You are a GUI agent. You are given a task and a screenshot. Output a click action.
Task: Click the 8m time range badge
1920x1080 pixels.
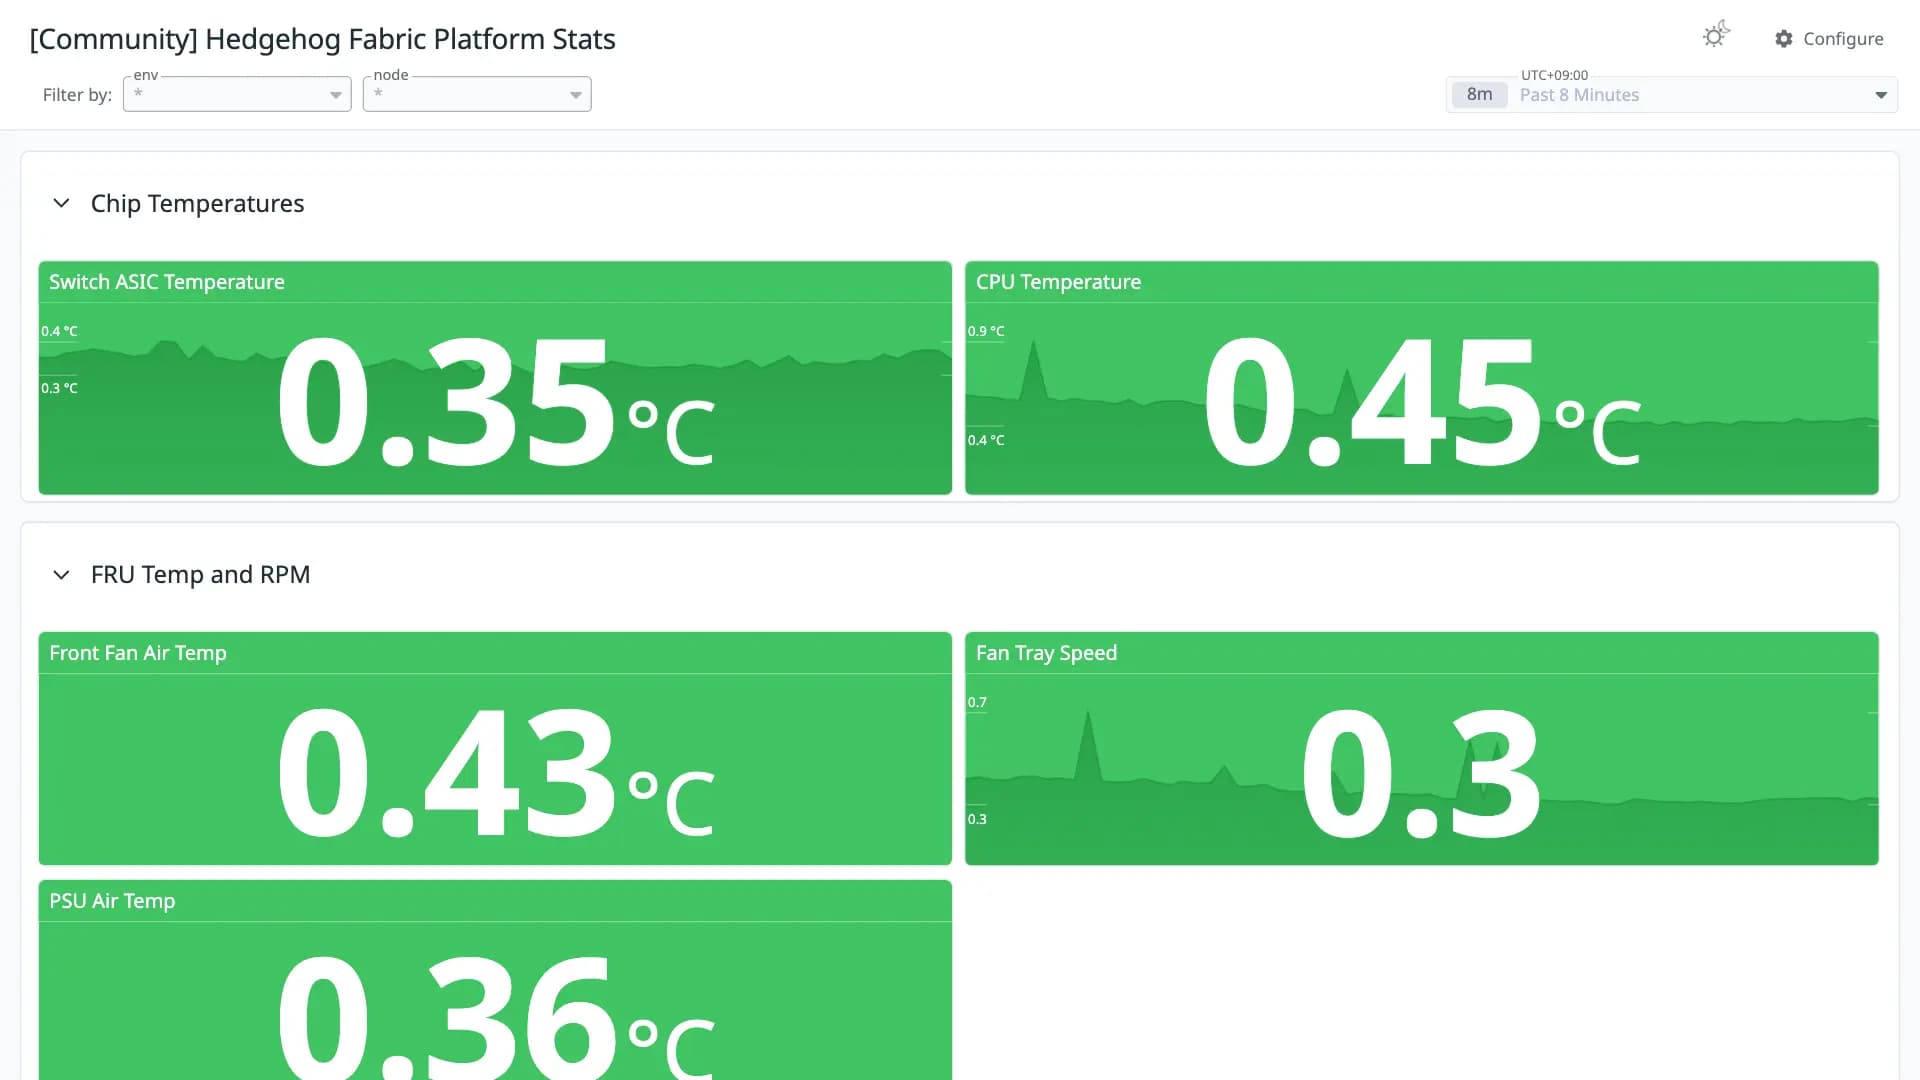[1479, 94]
